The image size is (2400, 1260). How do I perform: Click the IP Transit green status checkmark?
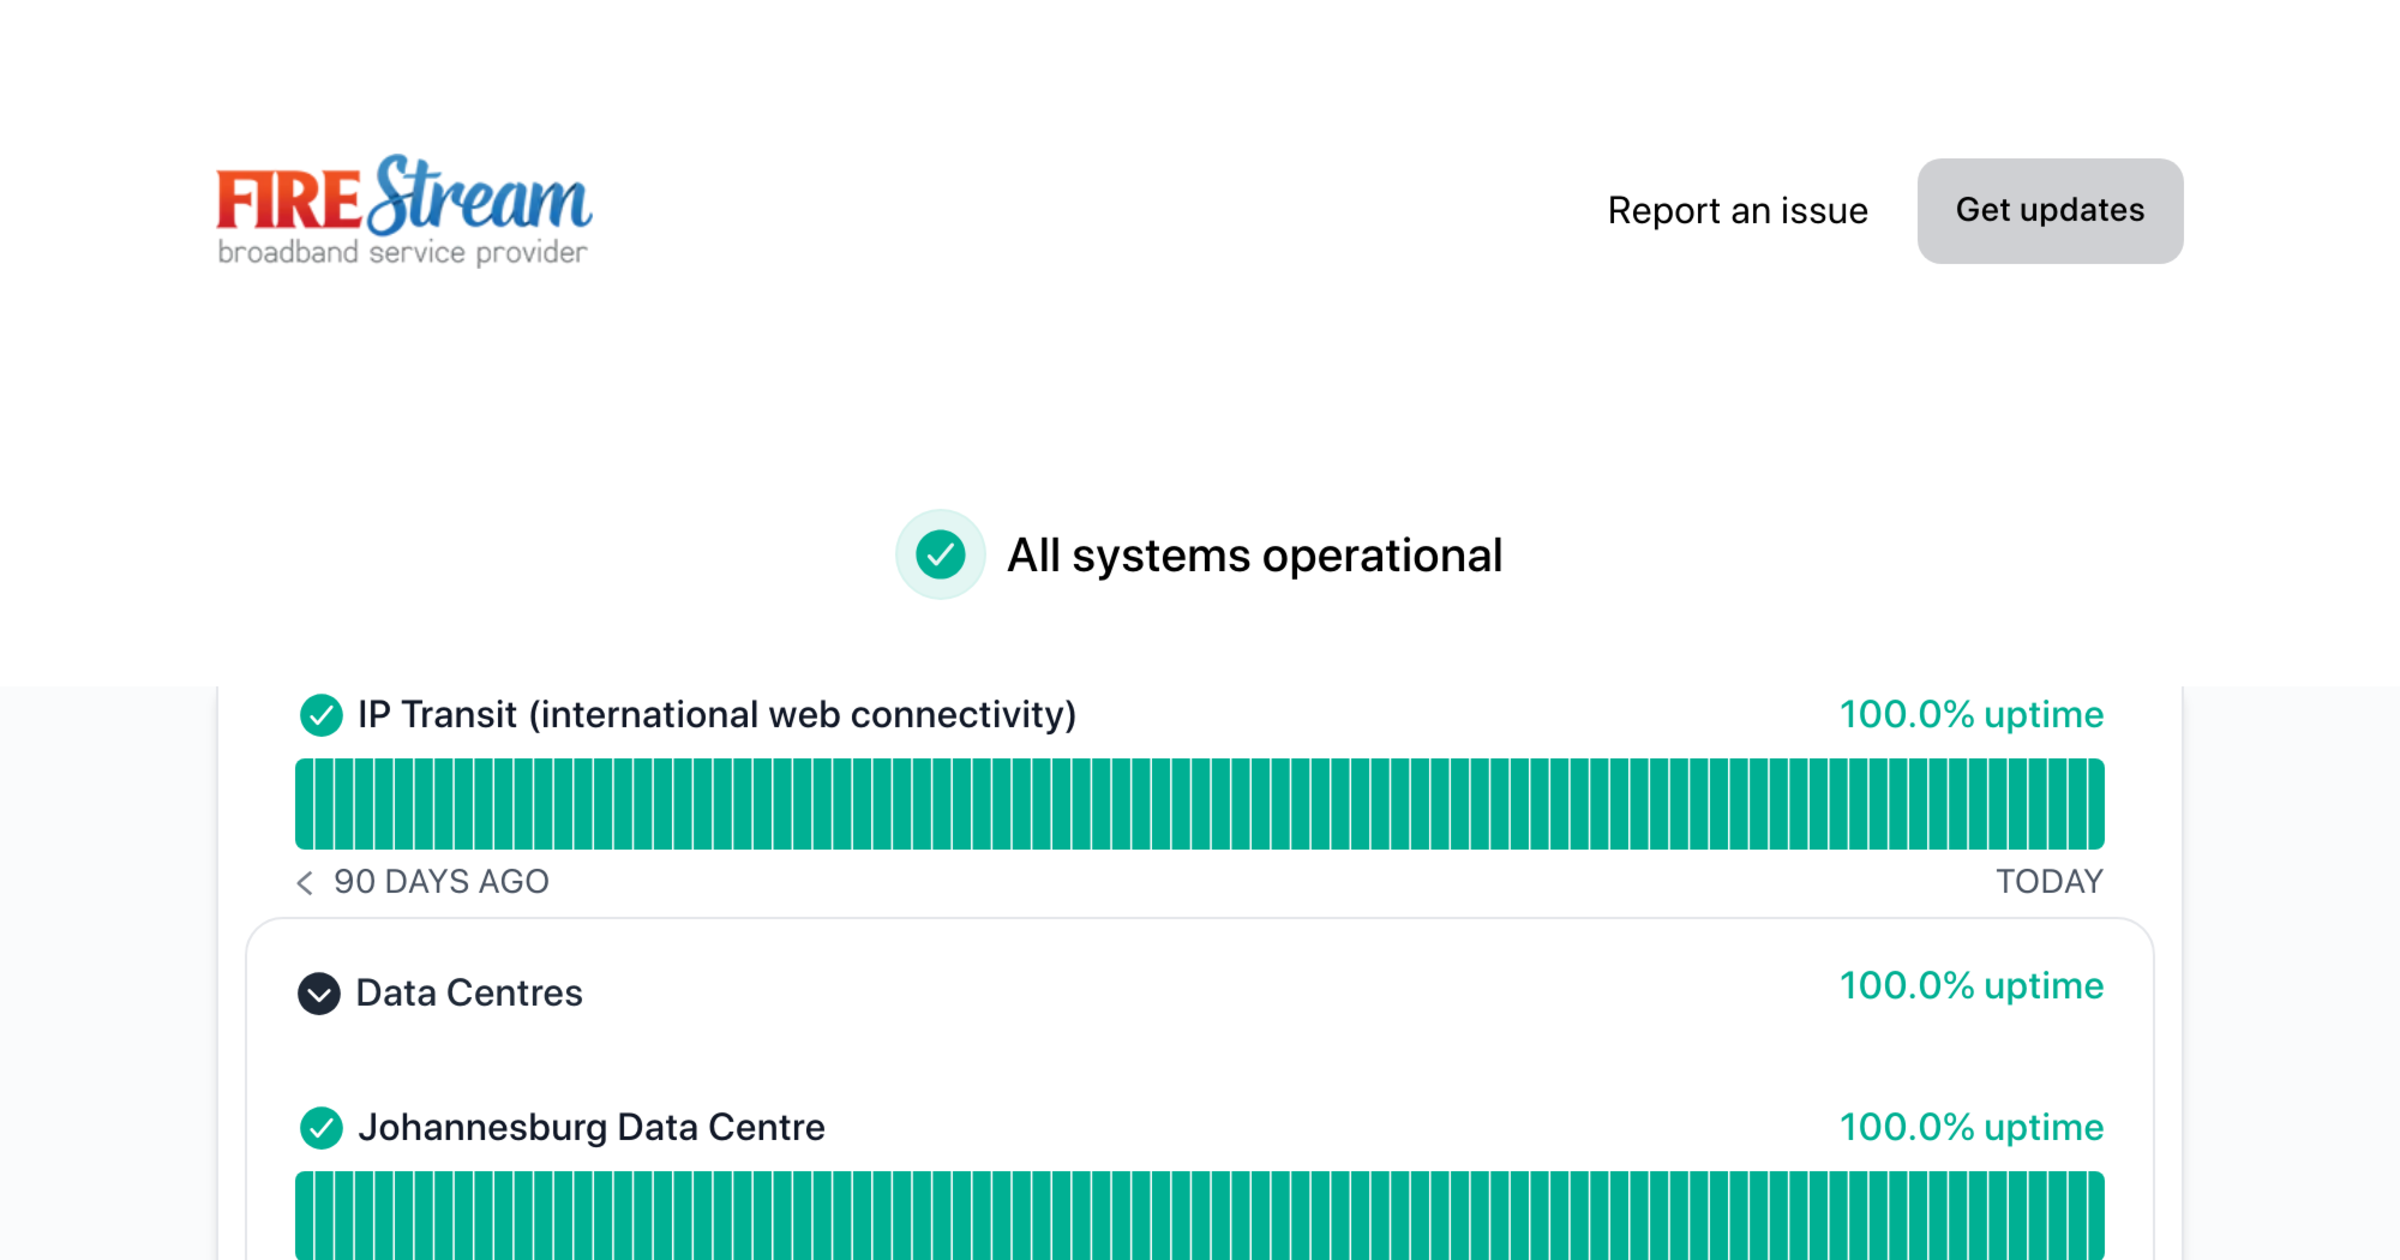[x=321, y=715]
